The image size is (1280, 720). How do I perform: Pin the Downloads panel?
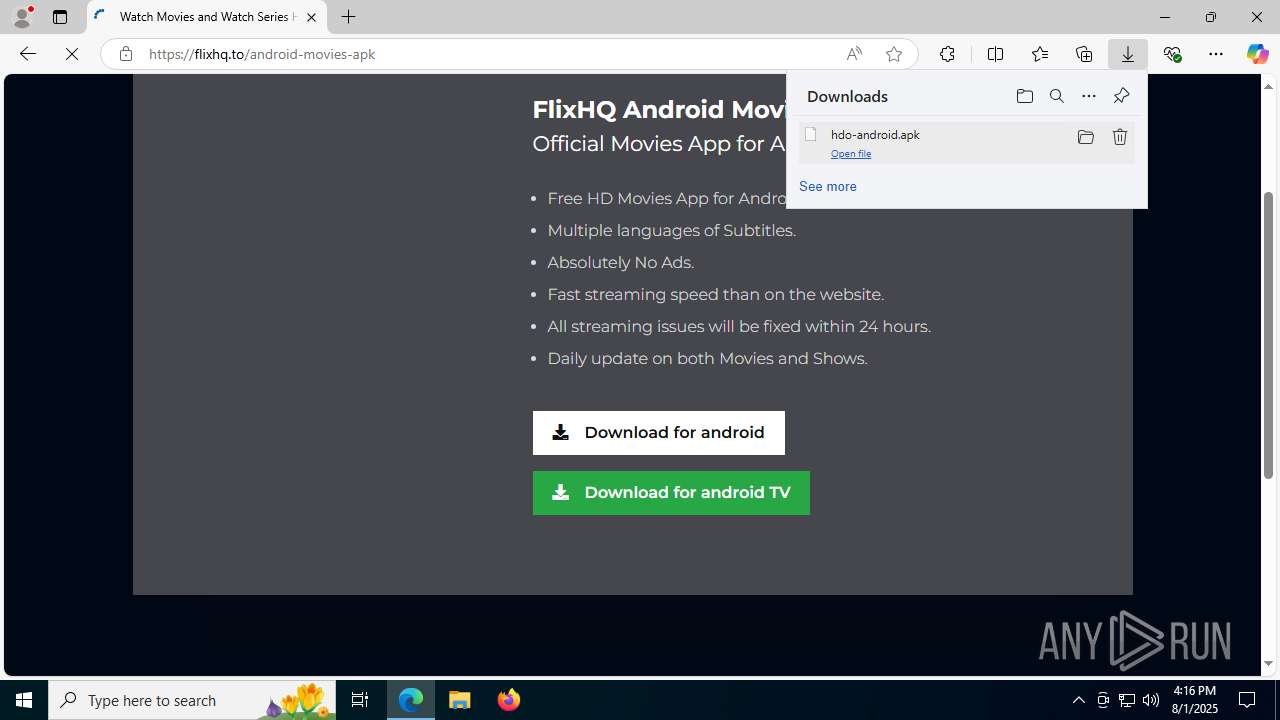[1121, 96]
